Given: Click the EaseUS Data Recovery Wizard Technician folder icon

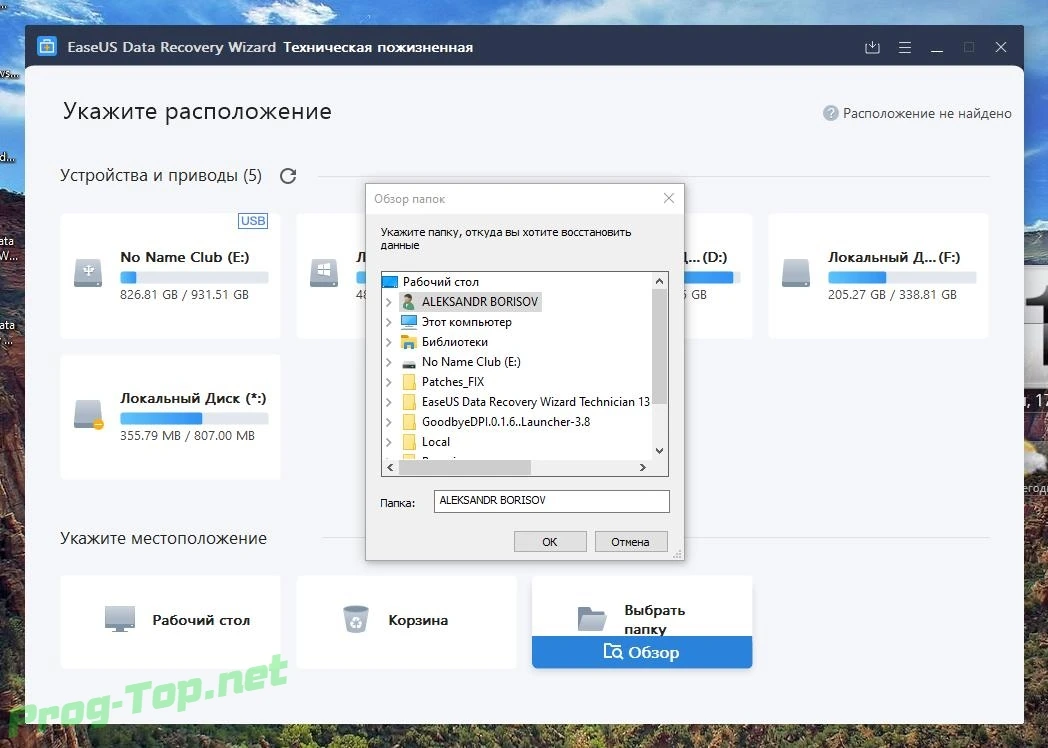Looking at the screenshot, I should pos(409,402).
